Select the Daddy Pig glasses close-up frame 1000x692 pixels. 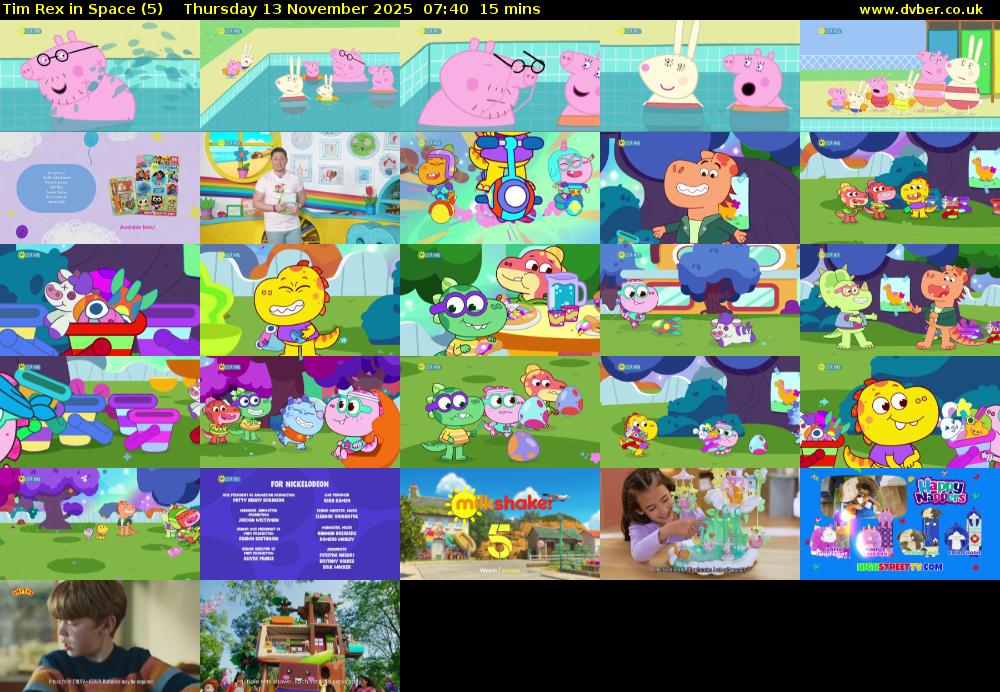pyautogui.click(x=500, y=76)
